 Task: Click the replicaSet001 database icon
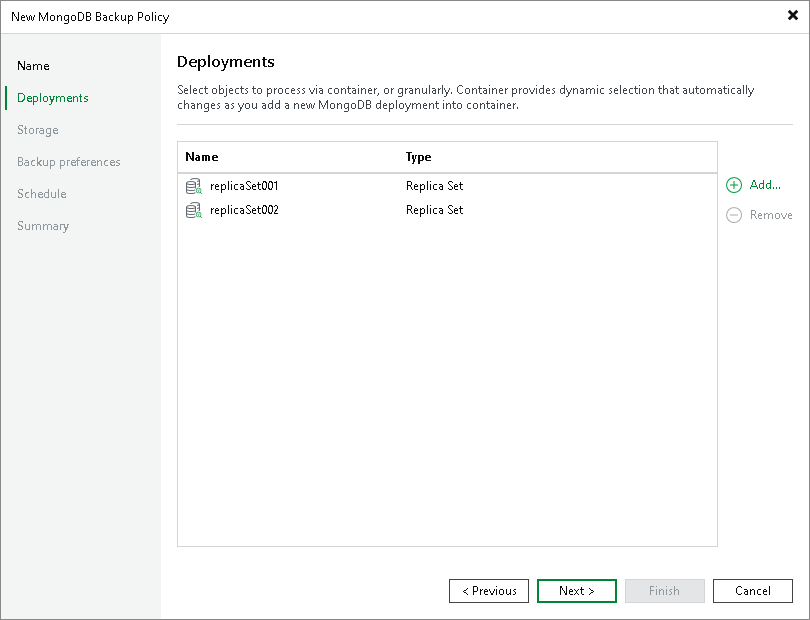[x=194, y=186]
